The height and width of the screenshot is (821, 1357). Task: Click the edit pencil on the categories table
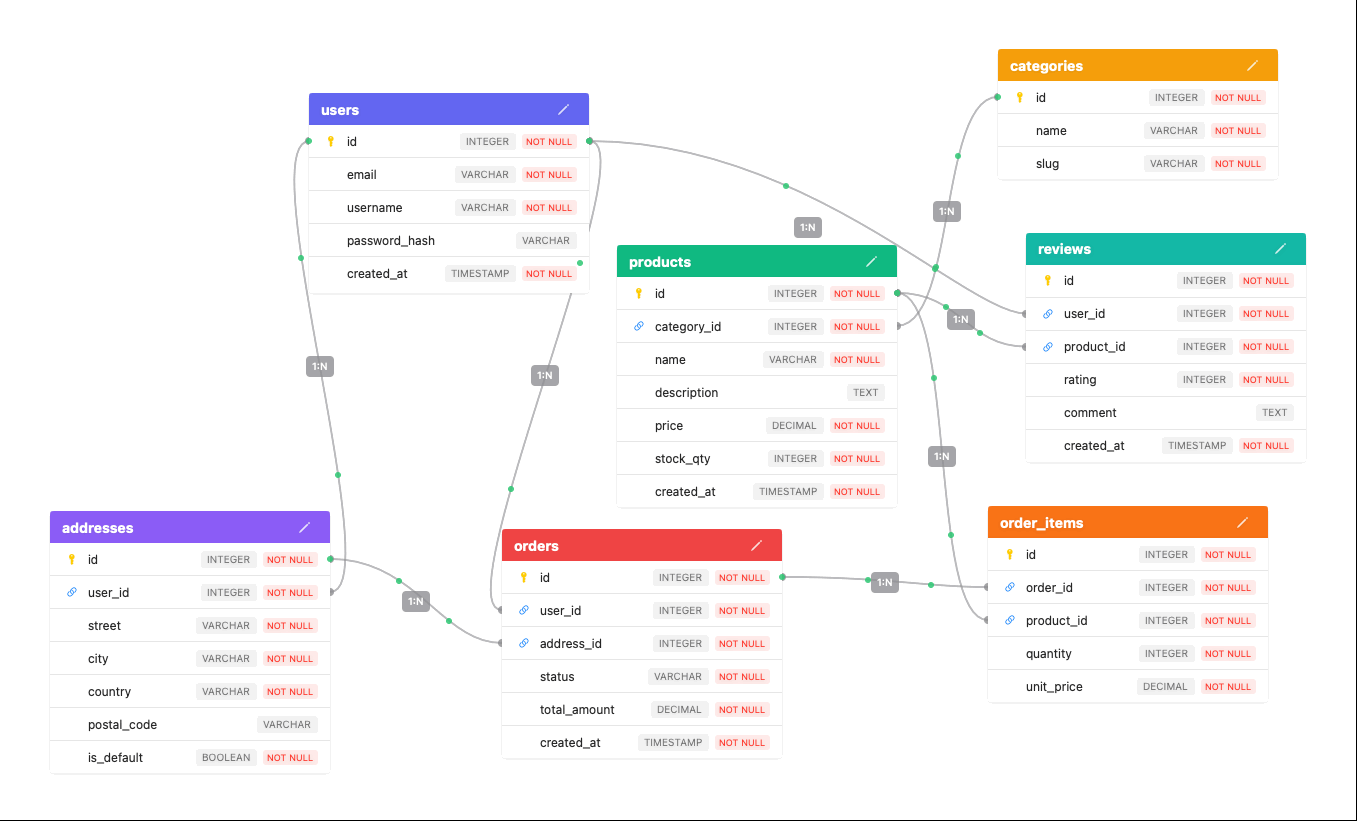[x=1252, y=65]
